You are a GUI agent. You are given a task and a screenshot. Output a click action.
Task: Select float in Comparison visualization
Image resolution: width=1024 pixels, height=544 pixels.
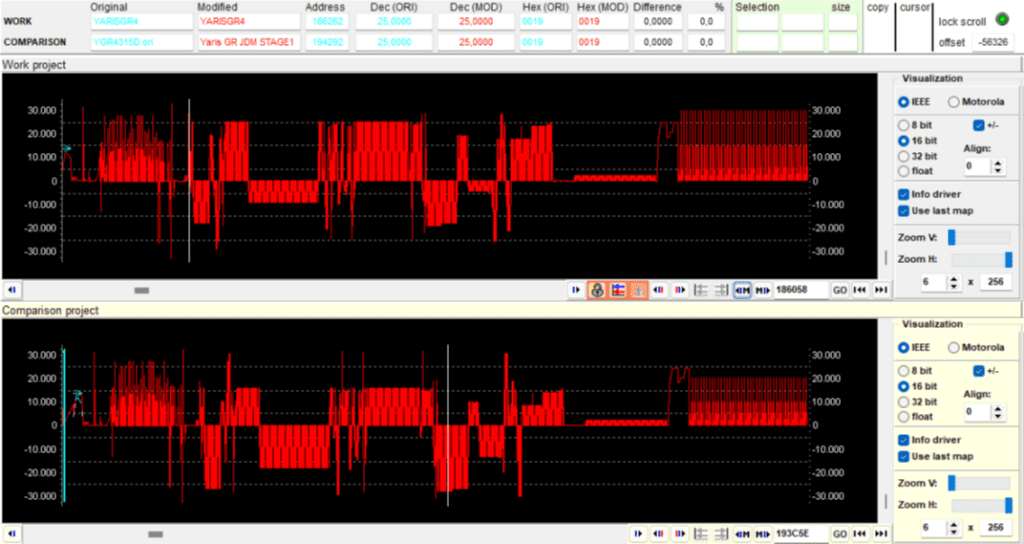click(904, 417)
